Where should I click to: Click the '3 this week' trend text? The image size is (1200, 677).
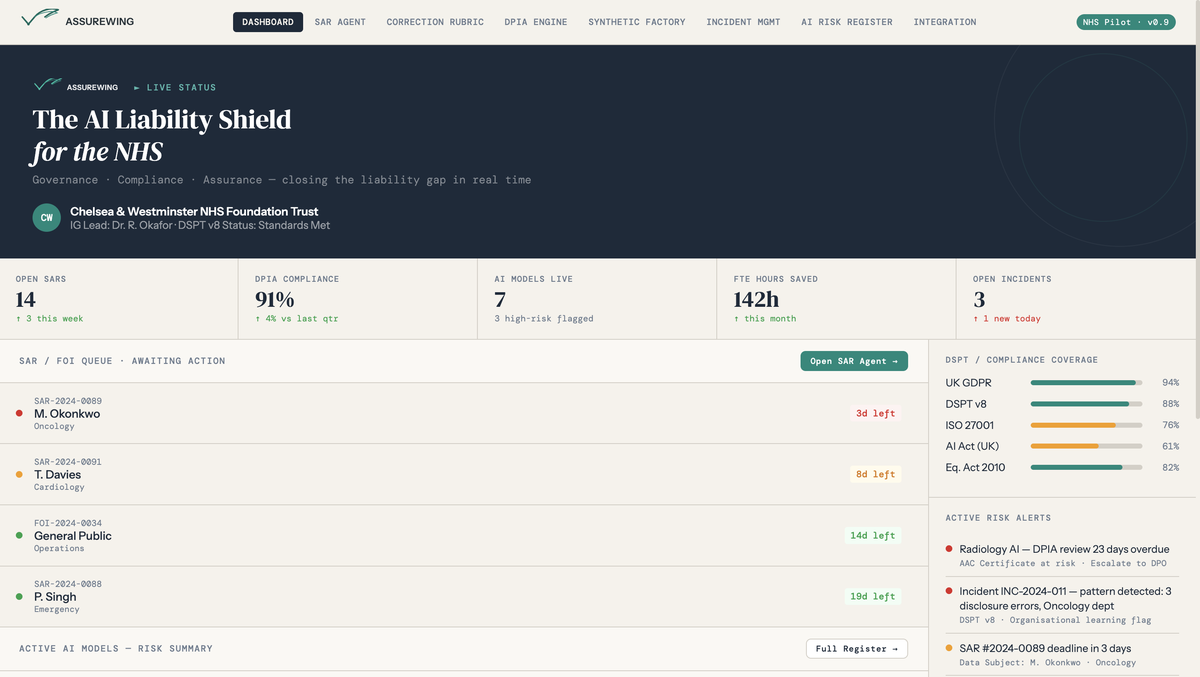pyautogui.click(x=50, y=319)
